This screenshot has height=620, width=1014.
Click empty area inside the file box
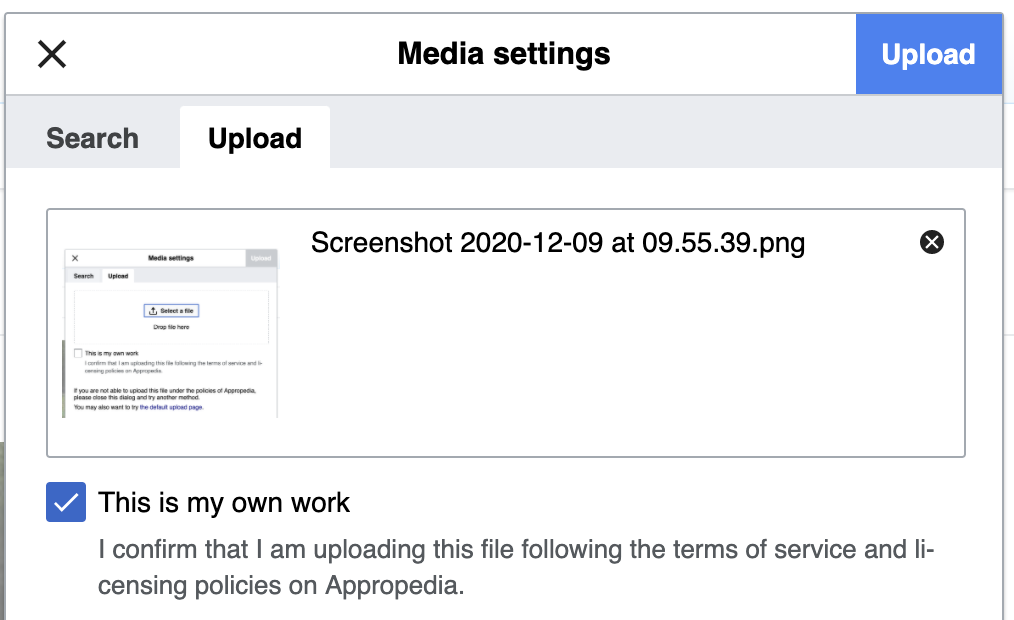point(620,370)
